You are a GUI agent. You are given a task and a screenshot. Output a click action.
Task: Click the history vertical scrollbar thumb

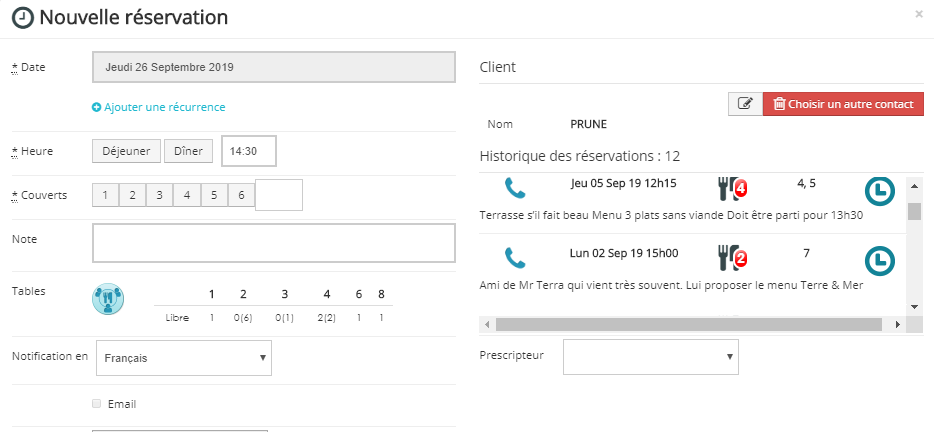(x=914, y=211)
